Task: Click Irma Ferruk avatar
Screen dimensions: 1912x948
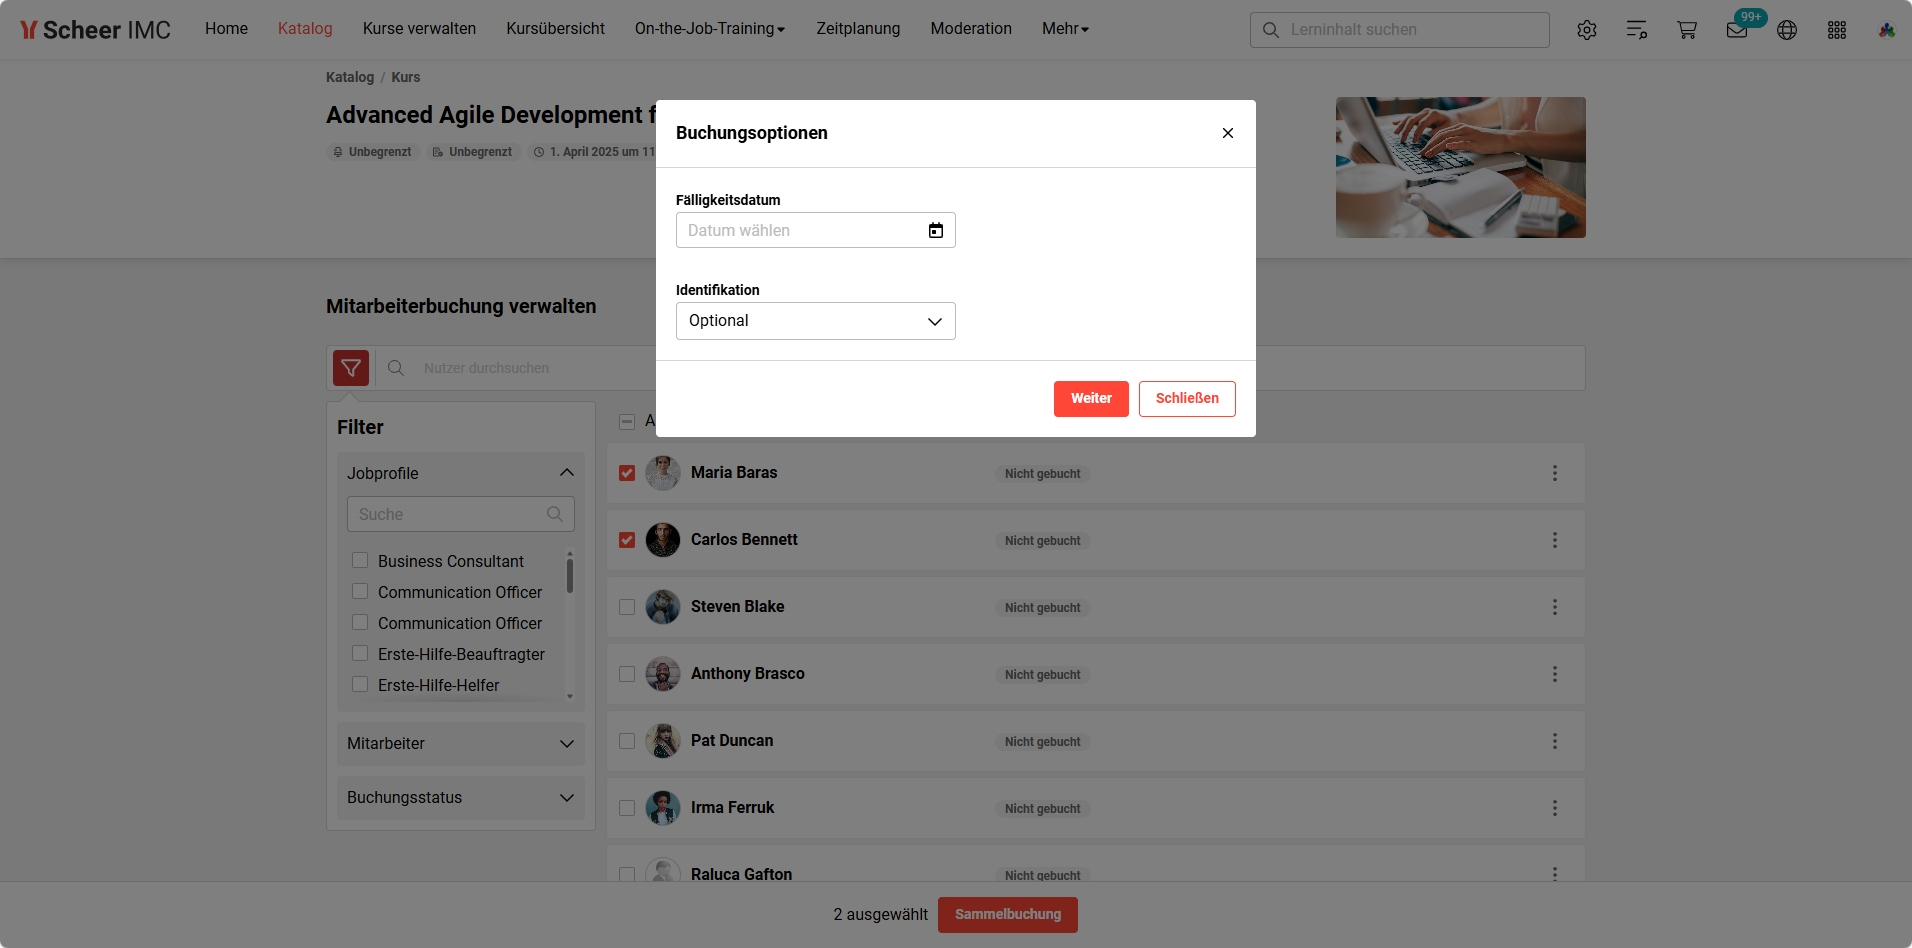Action: (x=663, y=808)
